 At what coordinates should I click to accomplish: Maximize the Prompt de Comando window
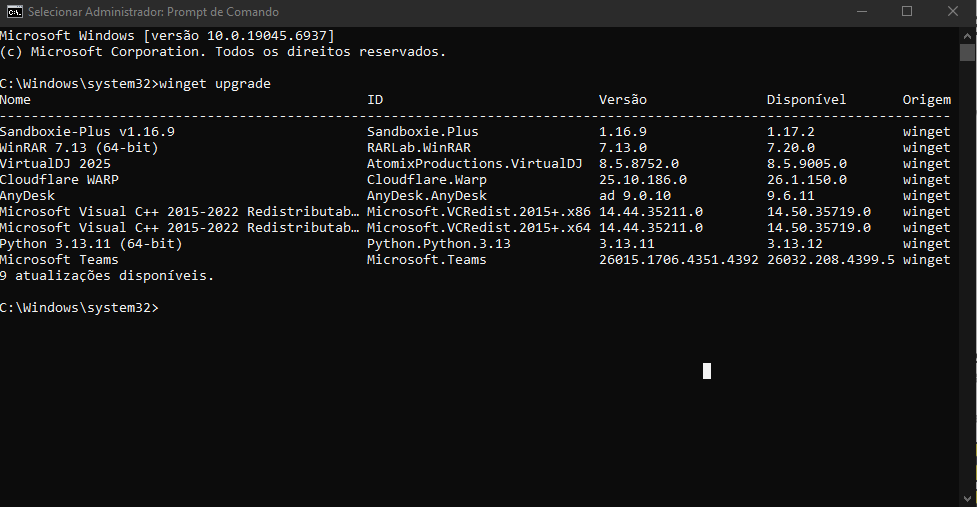point(907,12)
